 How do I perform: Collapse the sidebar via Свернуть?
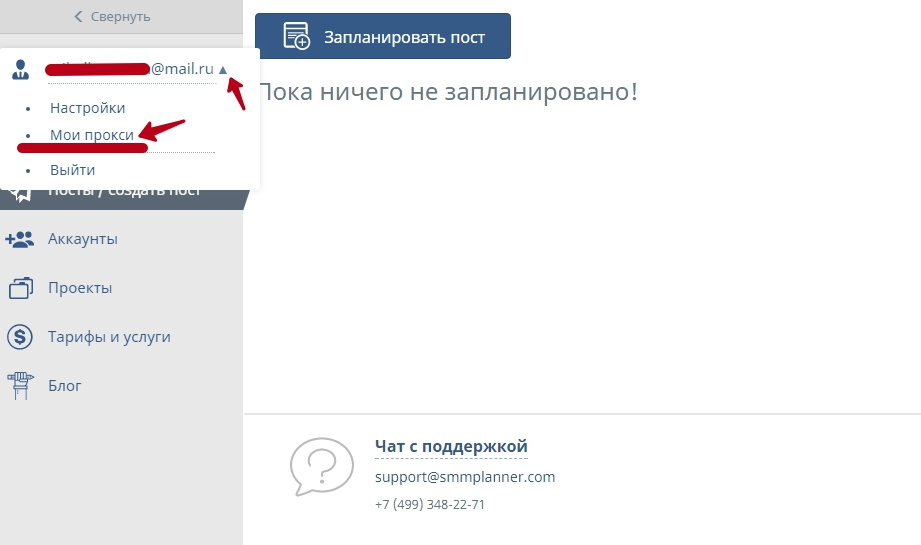pos(112,16)
